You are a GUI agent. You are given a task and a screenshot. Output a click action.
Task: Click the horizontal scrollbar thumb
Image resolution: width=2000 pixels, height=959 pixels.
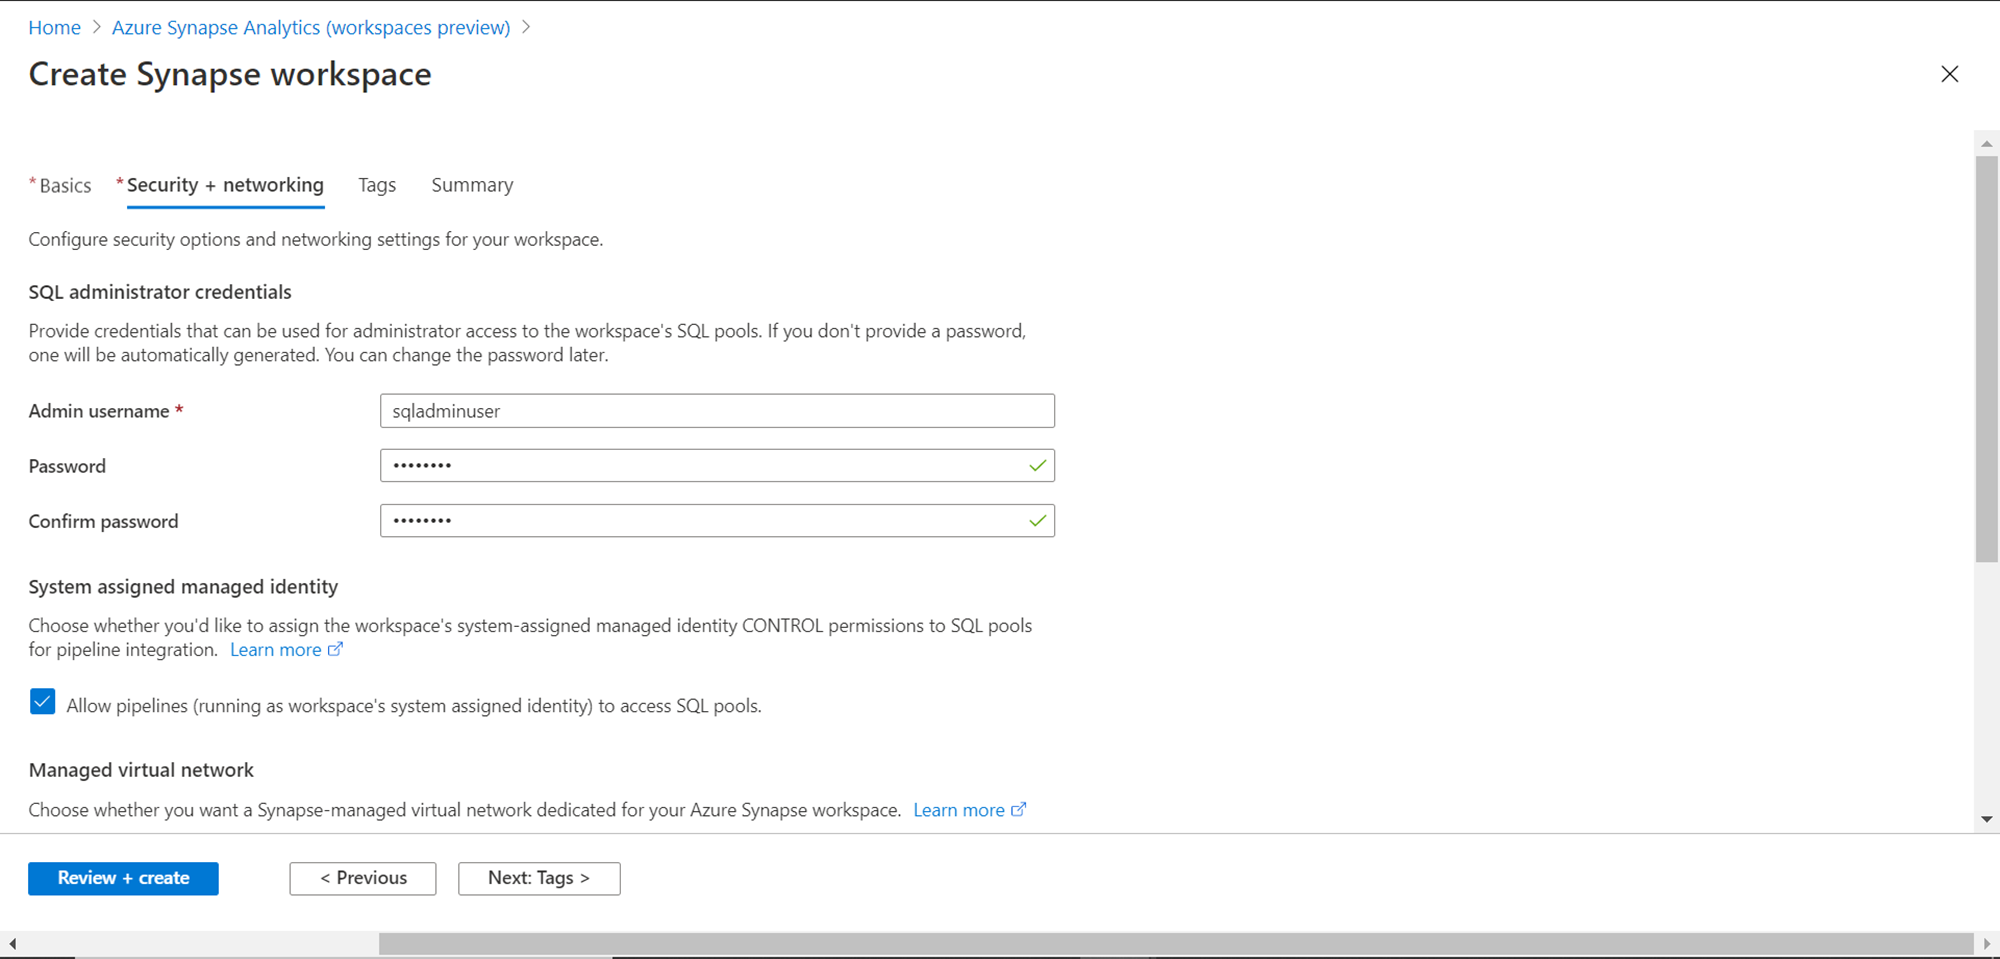click(1175, 943)
